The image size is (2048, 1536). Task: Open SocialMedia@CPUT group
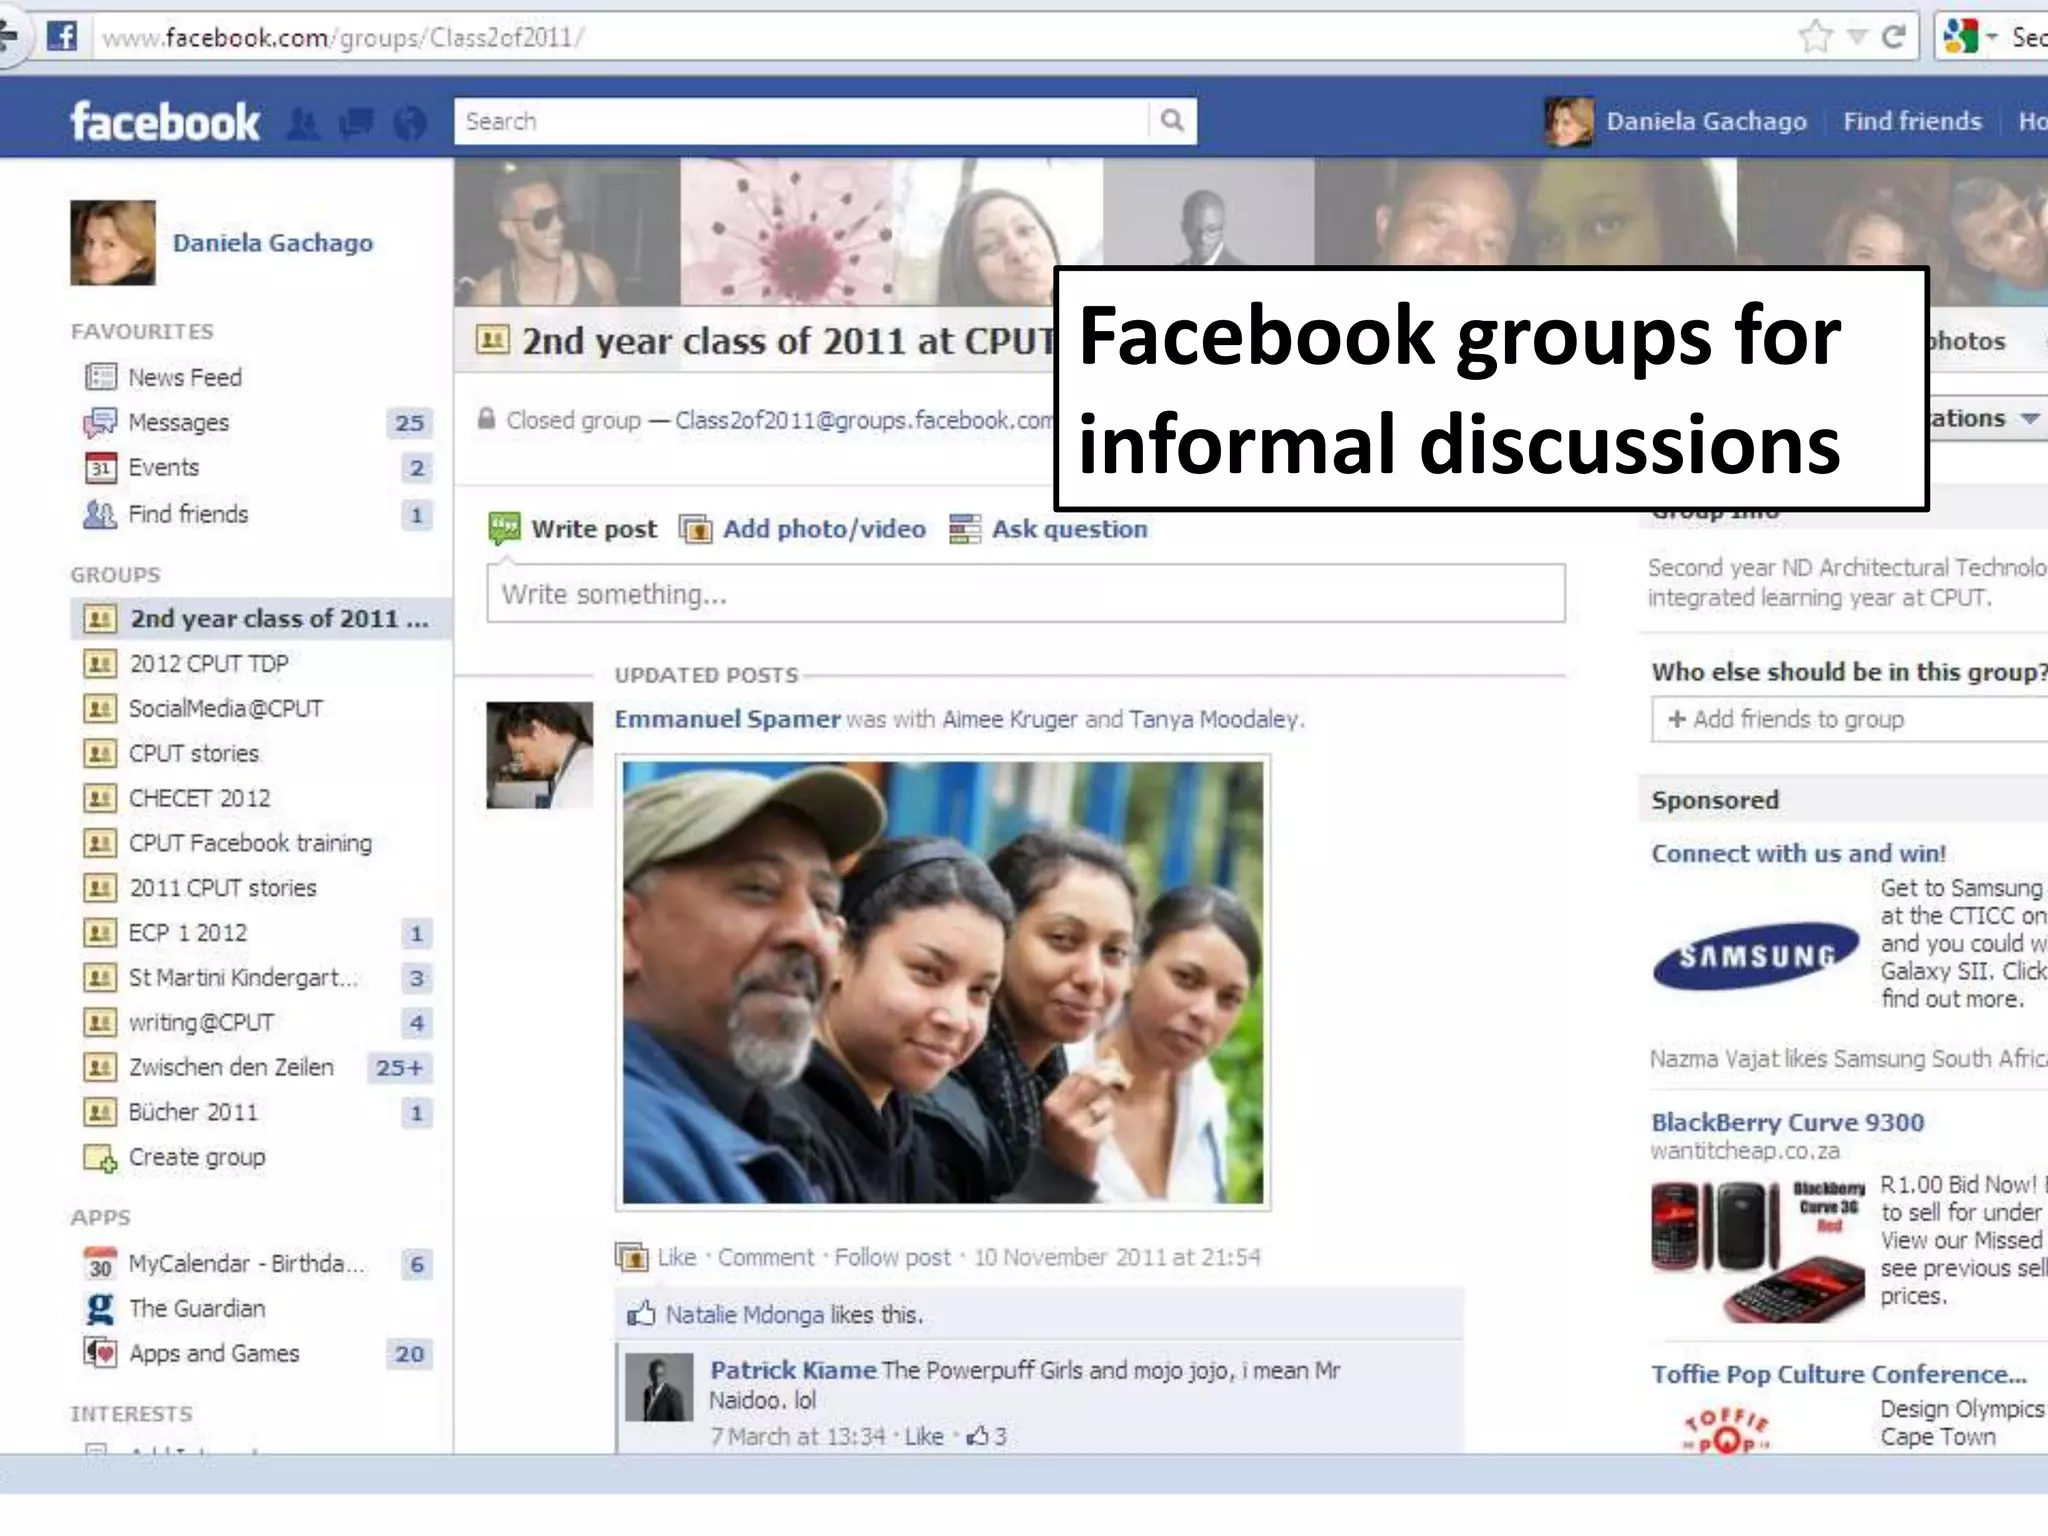[x=225, y=708]
